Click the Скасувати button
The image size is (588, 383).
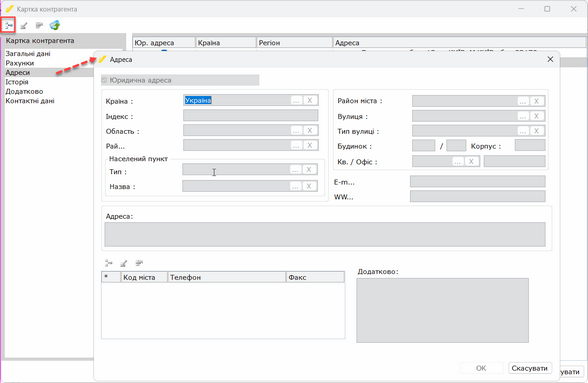(530, 368)
